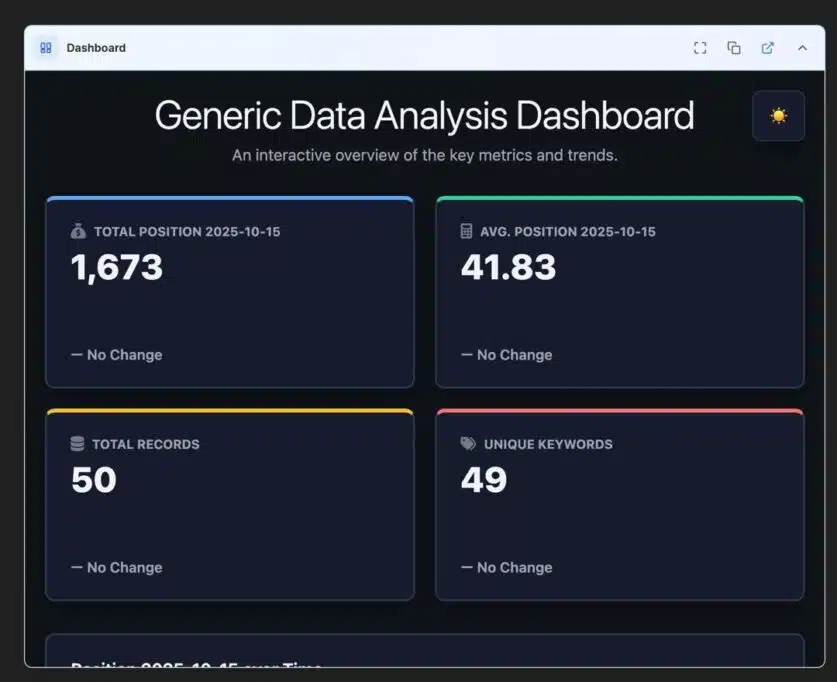Toggle light theme with sun button

coord(778,116)
